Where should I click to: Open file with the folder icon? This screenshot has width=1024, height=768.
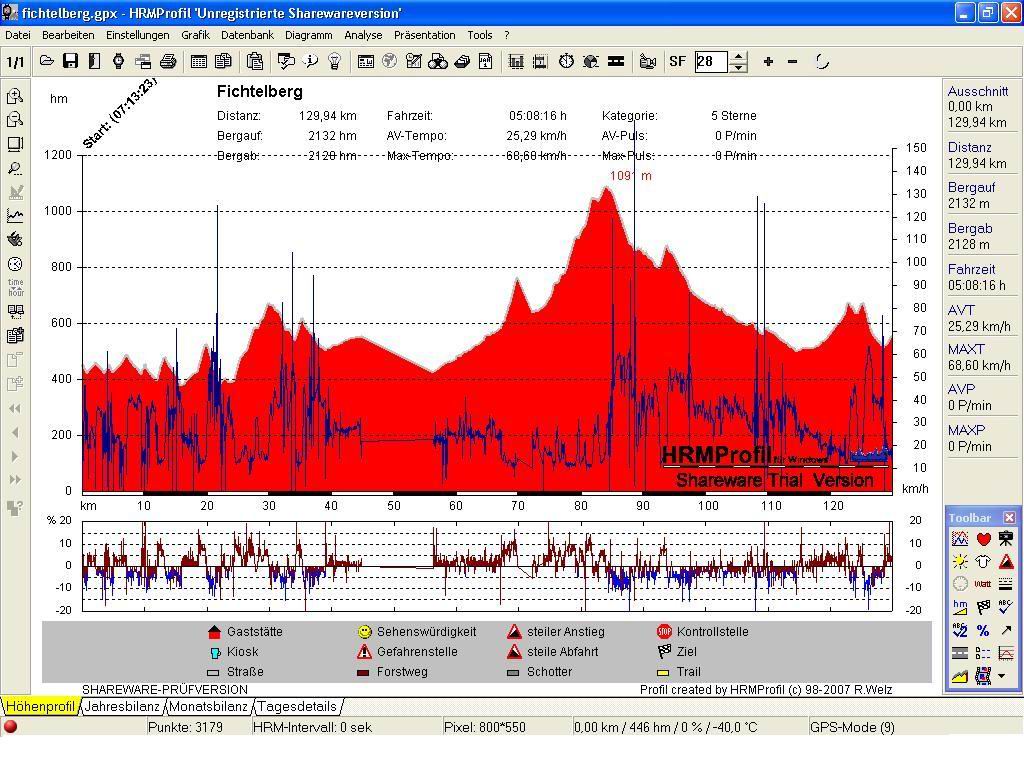(x=46, y=61)
